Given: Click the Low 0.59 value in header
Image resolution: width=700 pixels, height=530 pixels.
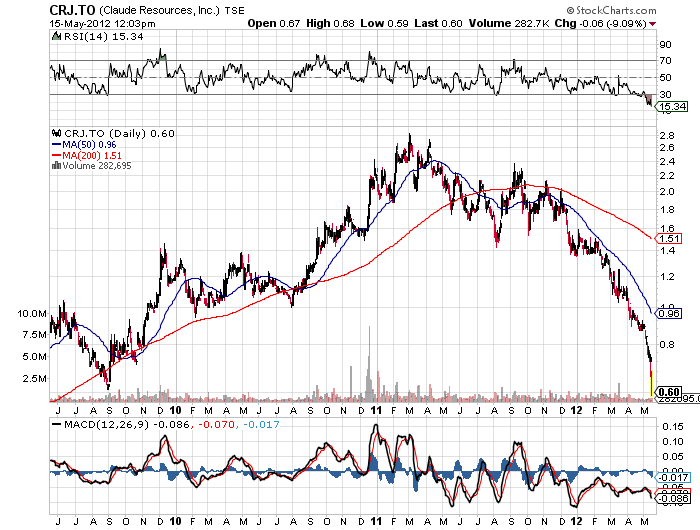Looking at the screenshot, I should click(x=384, y=23).
